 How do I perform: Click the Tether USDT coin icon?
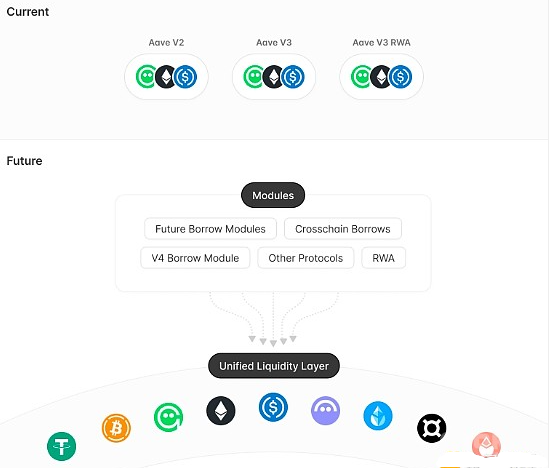[61, 446]
